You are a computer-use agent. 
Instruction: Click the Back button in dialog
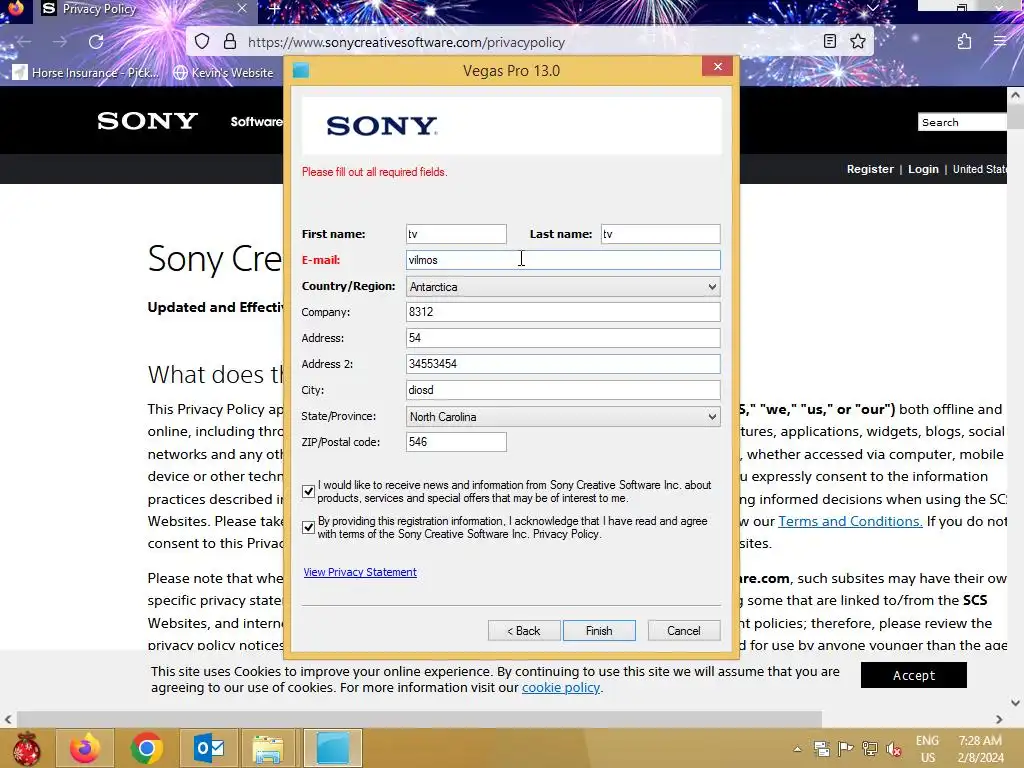tap(524, 631)
